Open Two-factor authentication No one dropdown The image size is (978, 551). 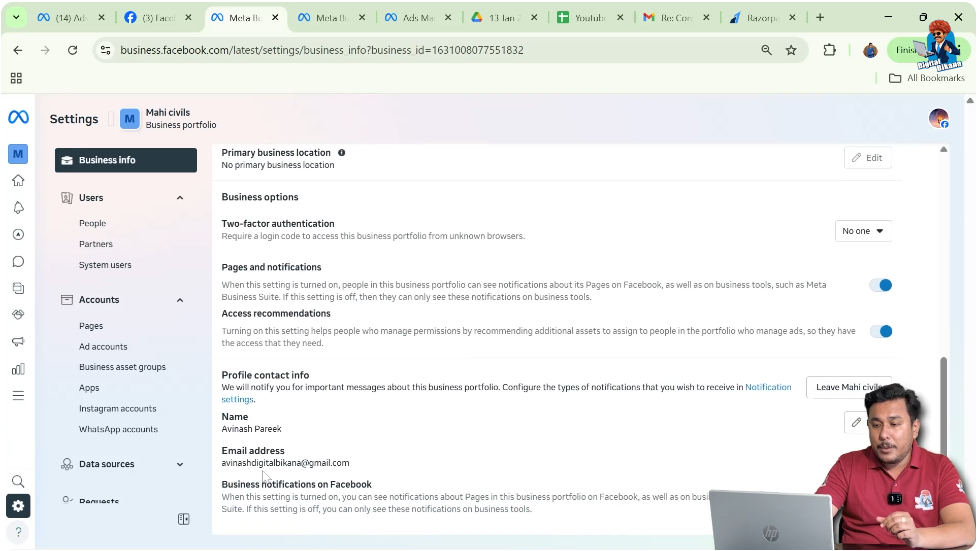(863, 231)
